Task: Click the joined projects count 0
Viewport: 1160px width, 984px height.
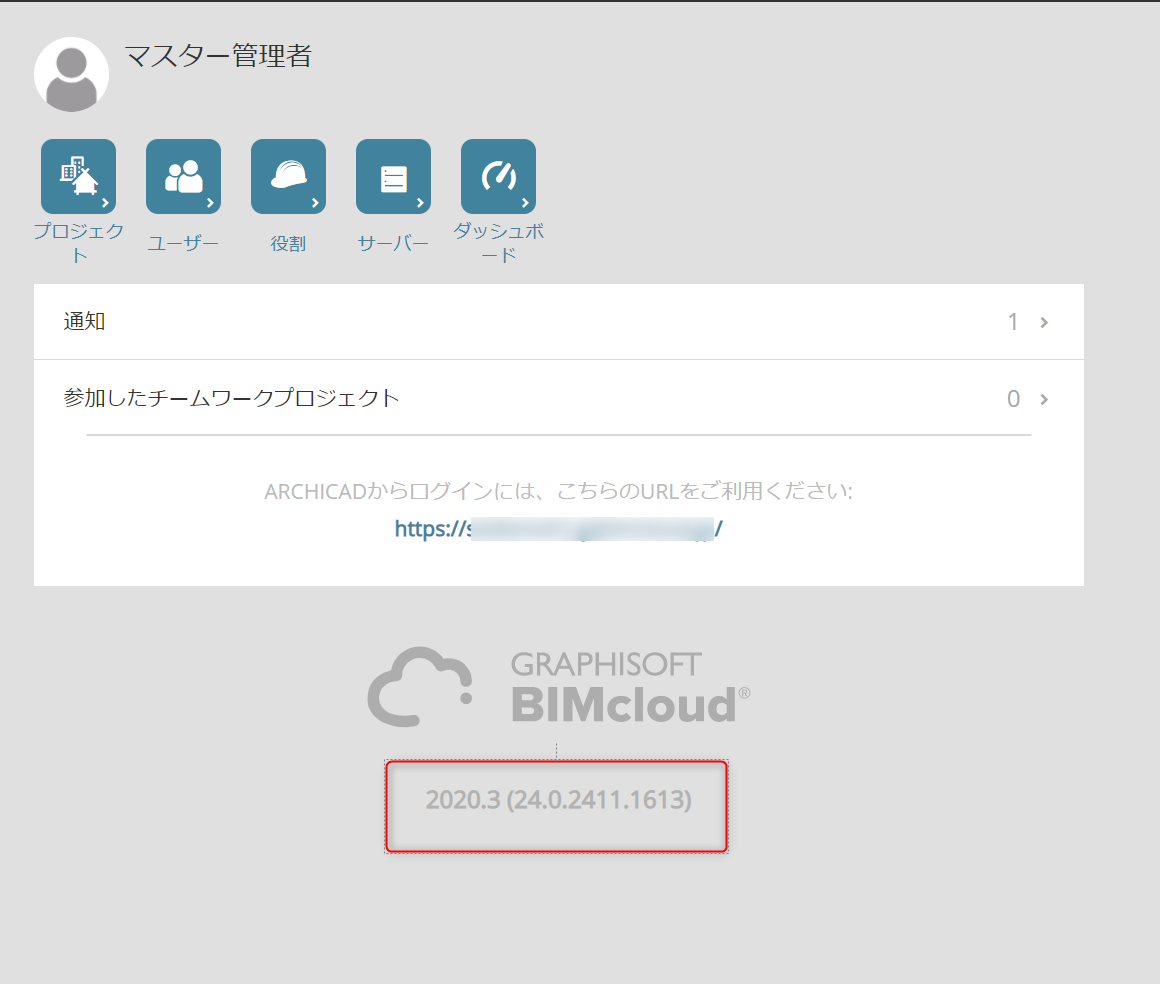Action: tap(1014, 400)
